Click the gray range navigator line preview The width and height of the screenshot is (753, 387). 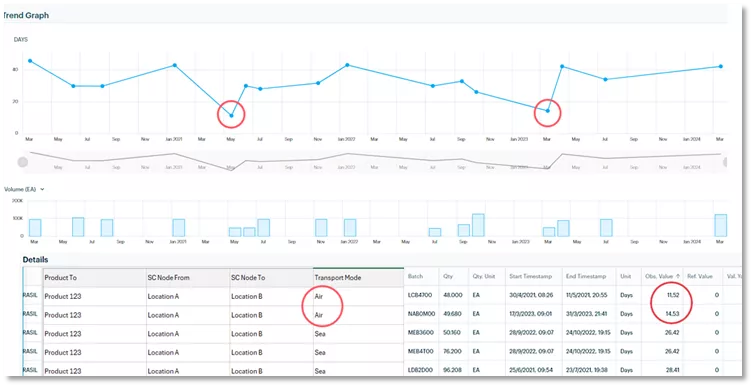pyautogui.click(x=375, y=161)
